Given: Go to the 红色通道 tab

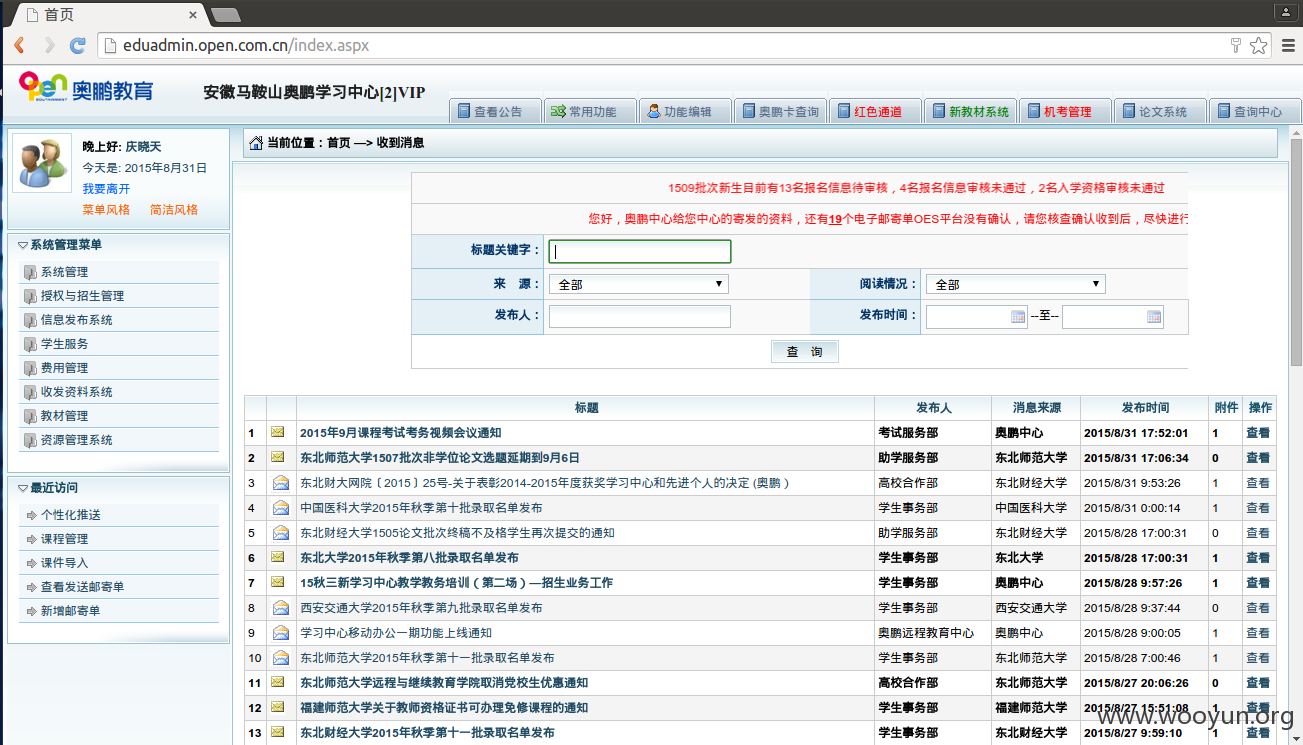Looking at the screenshot, I should point(875,111).
